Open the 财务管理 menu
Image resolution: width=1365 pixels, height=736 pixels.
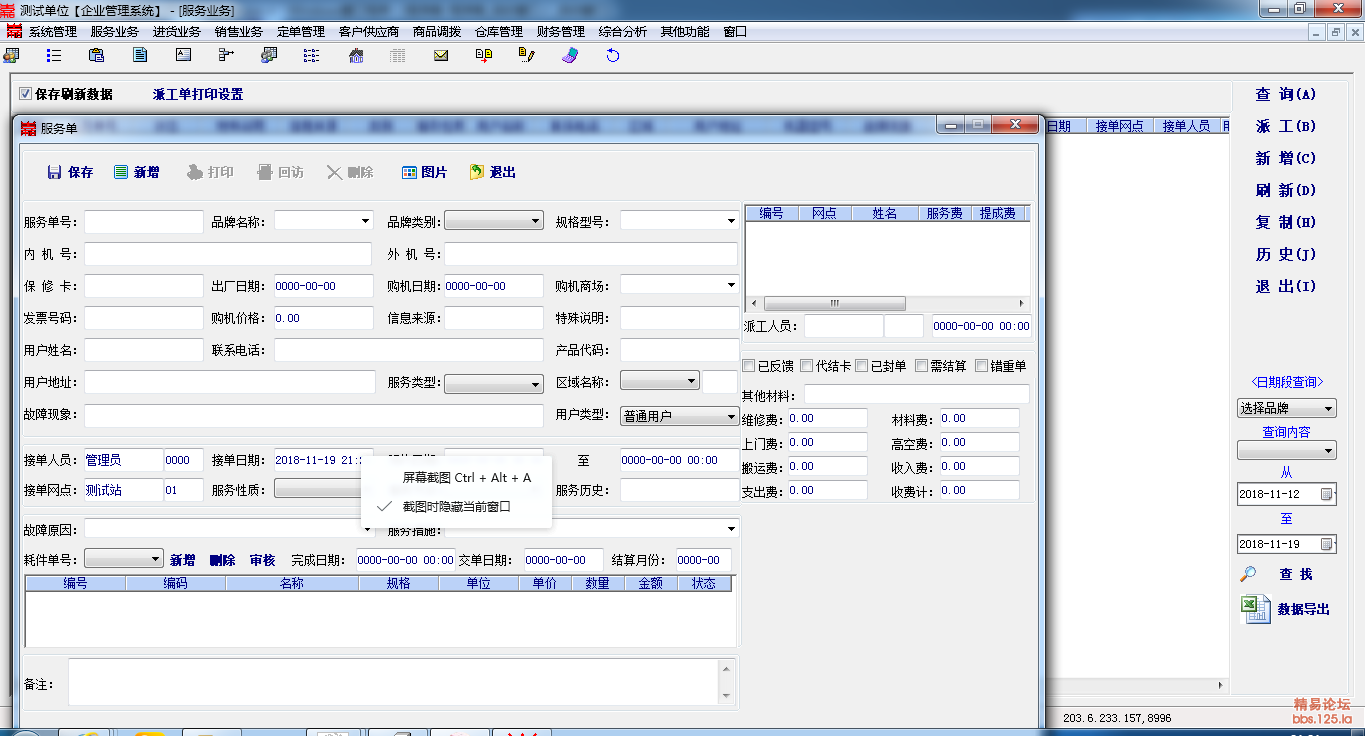click(x=560, y=32)
